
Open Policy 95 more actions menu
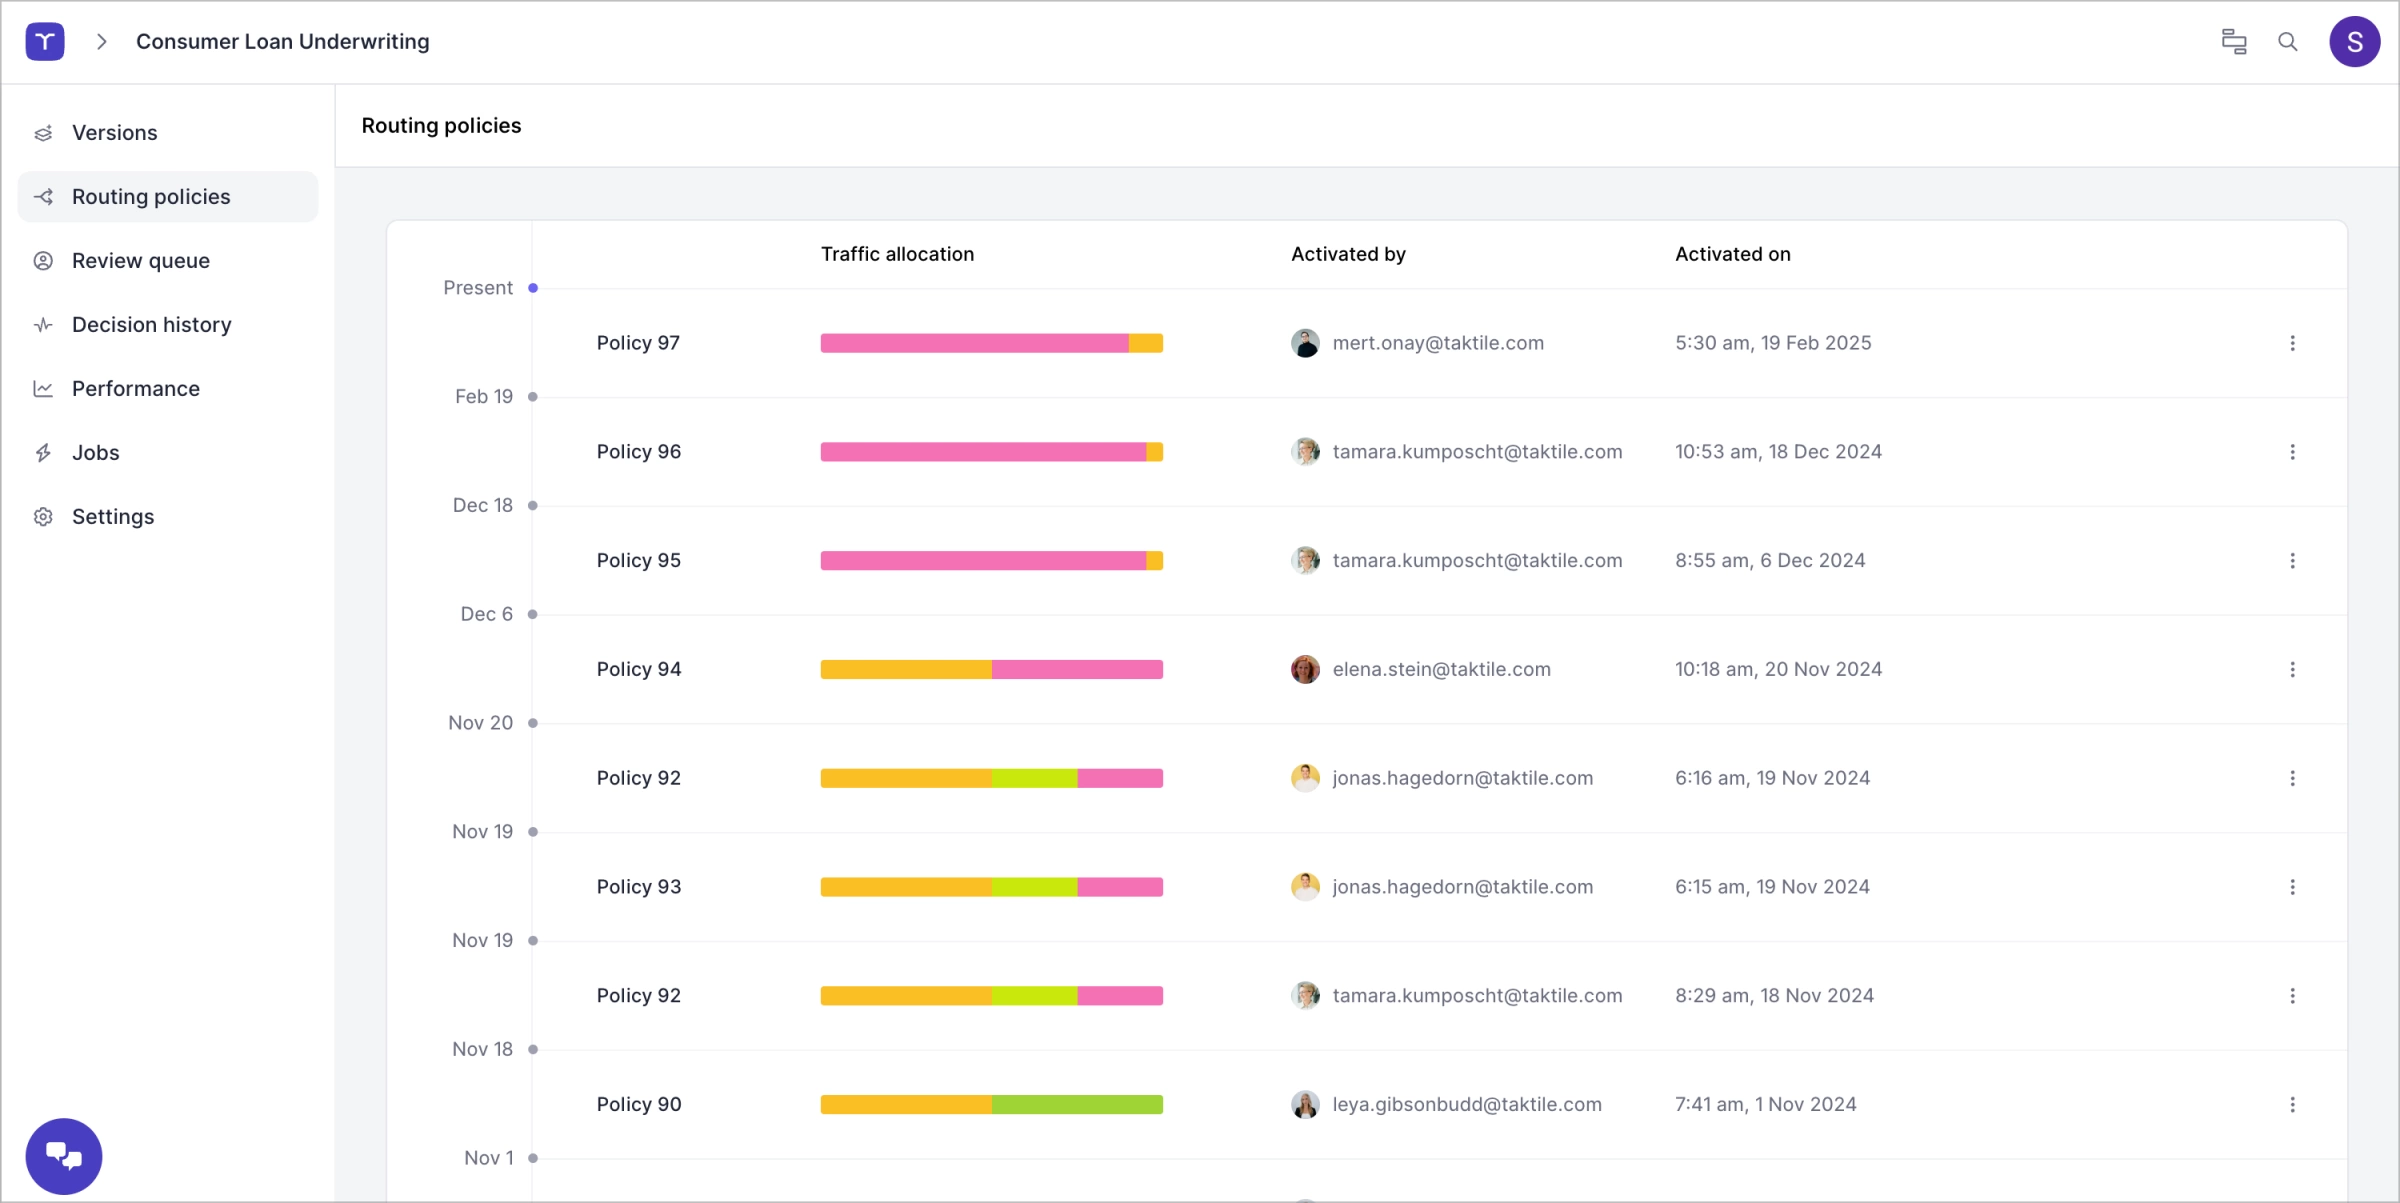tap(2292, 561)
